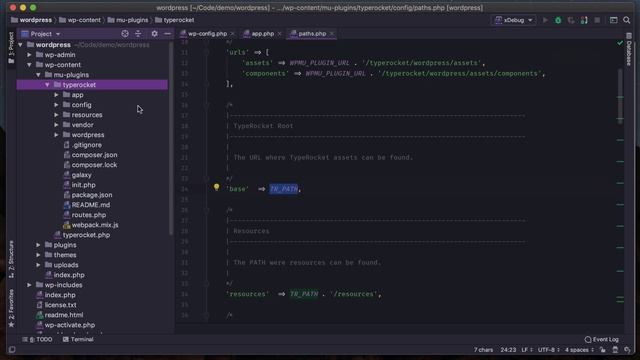The height and width of the screenshot is (360, 640).
Task: Collapse the typerocket folder arrow
Action: (x=47, y=85)
